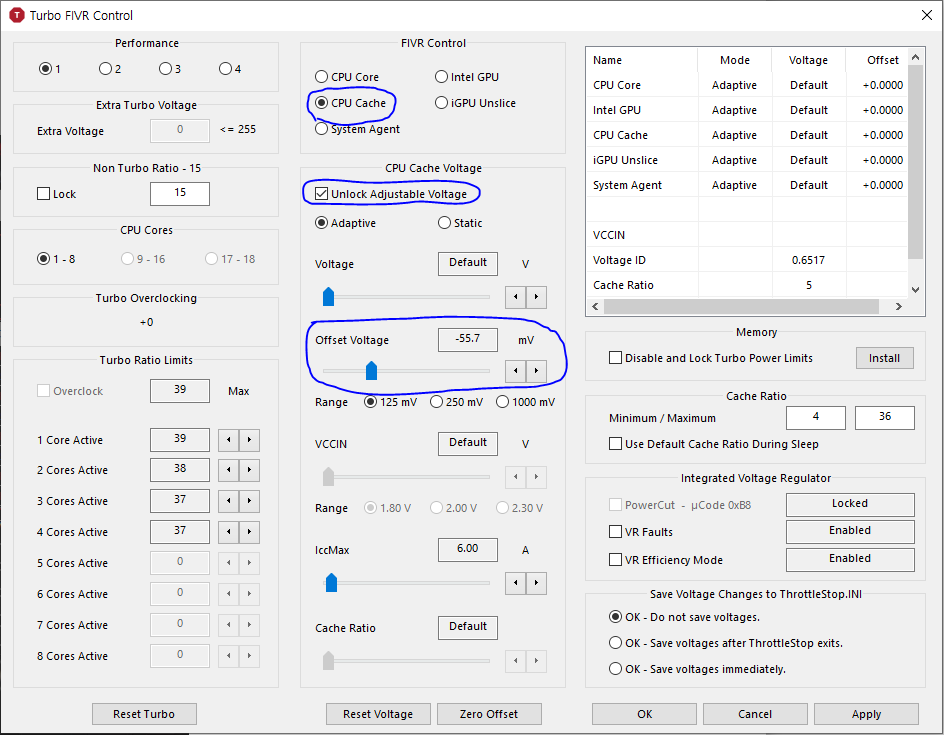Select System Agent option
Screen dimensions: 944x735
pos(358,129)
